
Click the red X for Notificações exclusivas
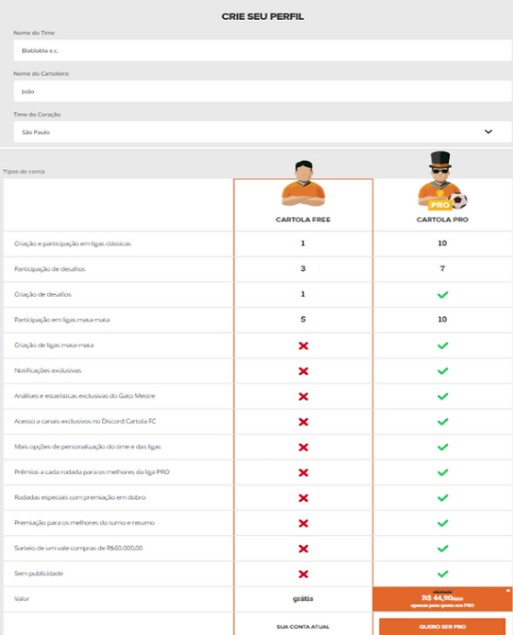coord(303,371)
